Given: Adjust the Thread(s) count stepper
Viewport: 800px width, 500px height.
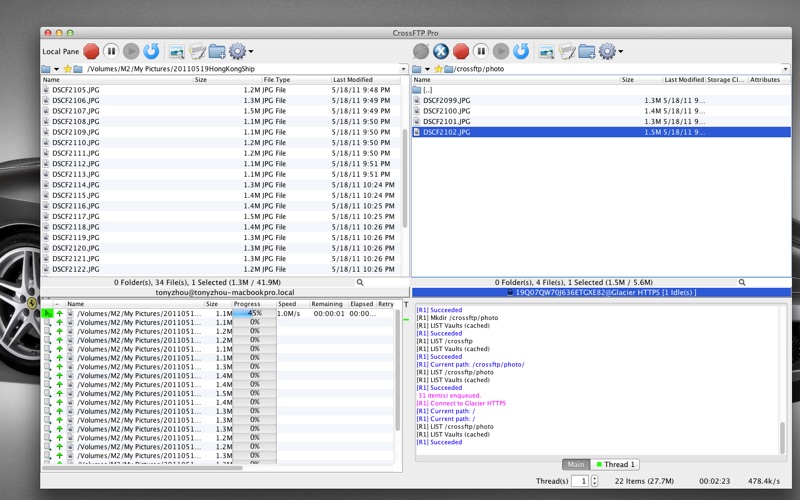Looking at the screenshot, I should (x=596, y=481).
